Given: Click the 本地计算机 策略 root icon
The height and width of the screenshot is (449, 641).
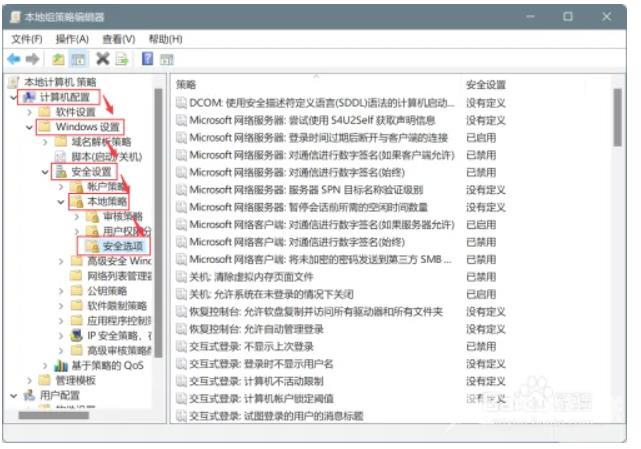Looking at the screenshot, I should coord(13,82).
